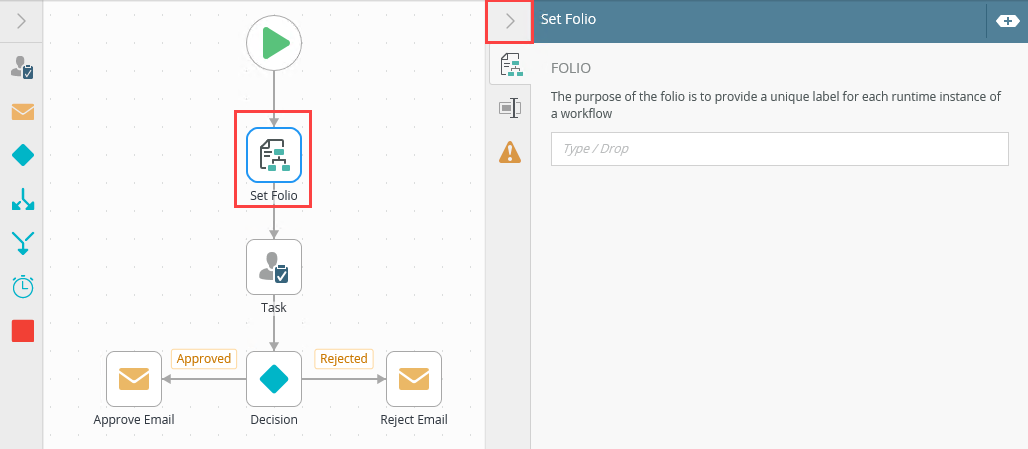Screen dimensions: 1028x449
Task: Select the Task step node
Action: pos(274,267)
